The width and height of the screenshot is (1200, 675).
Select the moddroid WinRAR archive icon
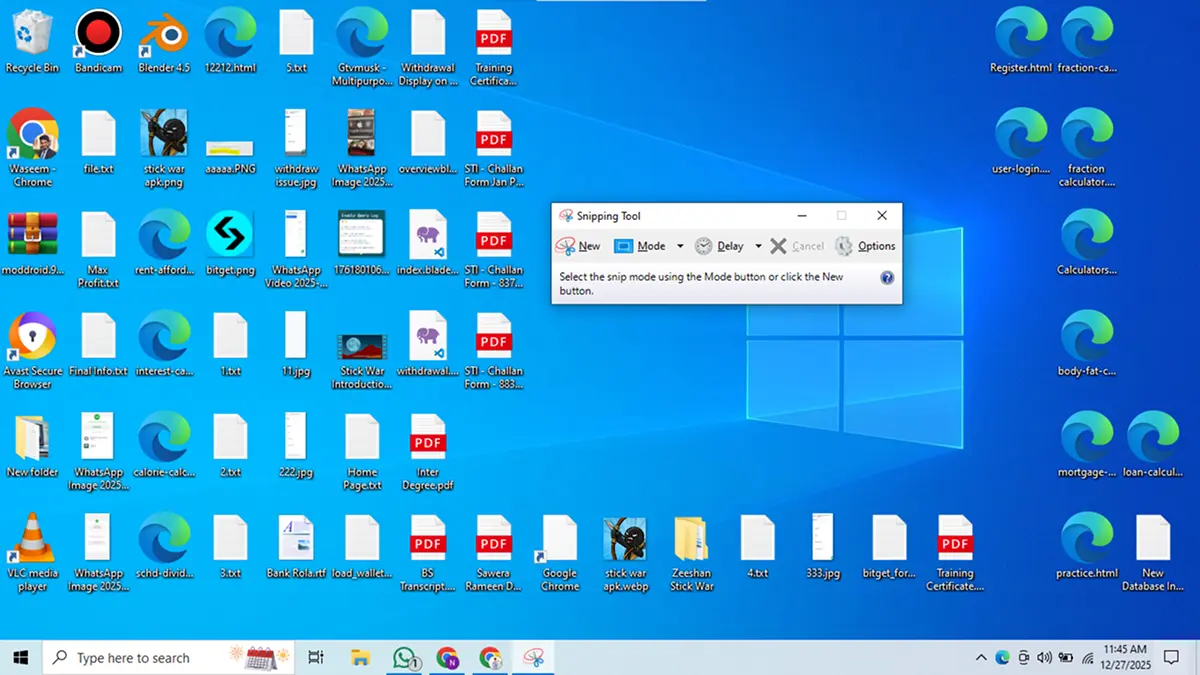coord(32,244)
